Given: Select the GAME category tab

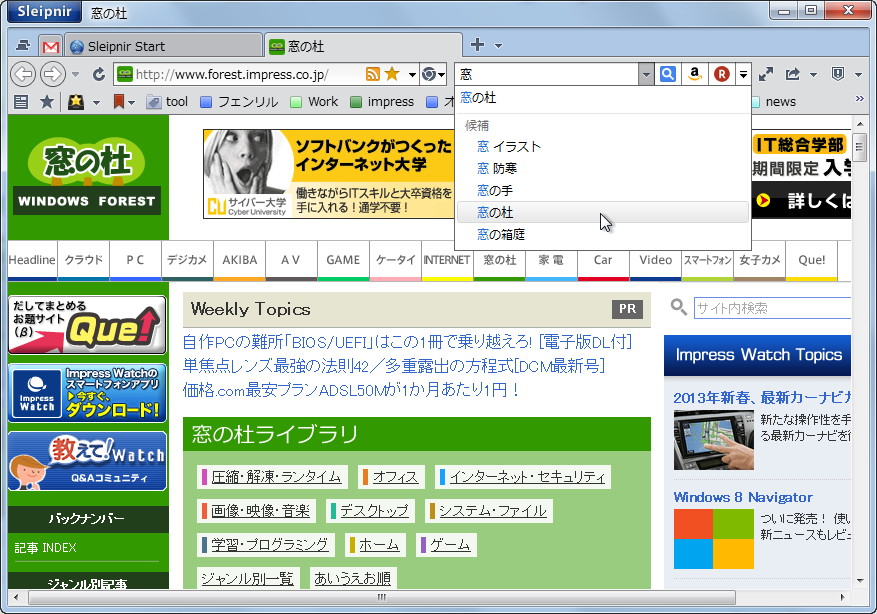Looking at the screenshot, I should point(343,260).
